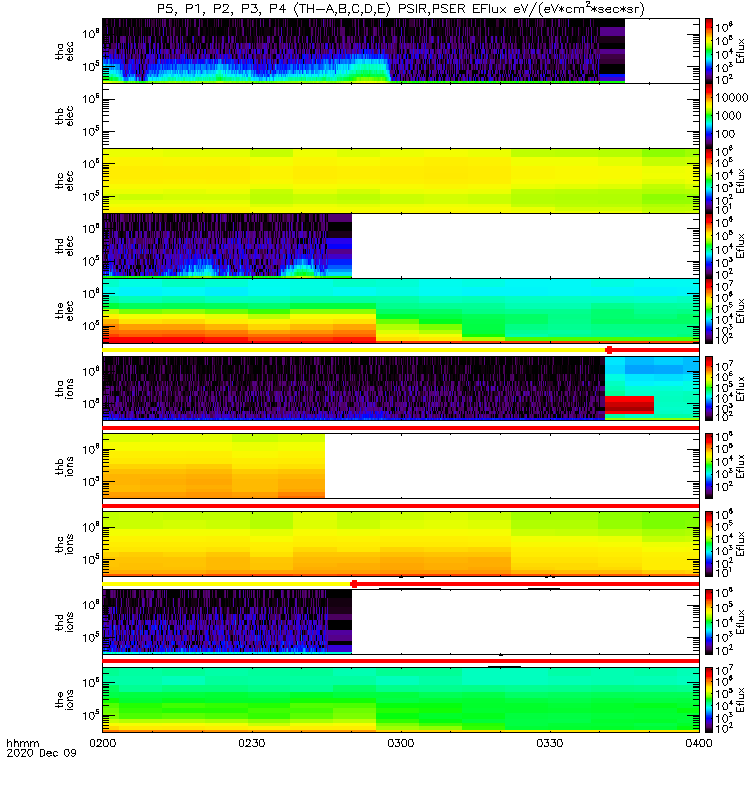Viewport: 750px width, 800px height.
Task: Click the Eflux label beside tha elec color bar
Action: pyautogui.click(x=740, y=51)
